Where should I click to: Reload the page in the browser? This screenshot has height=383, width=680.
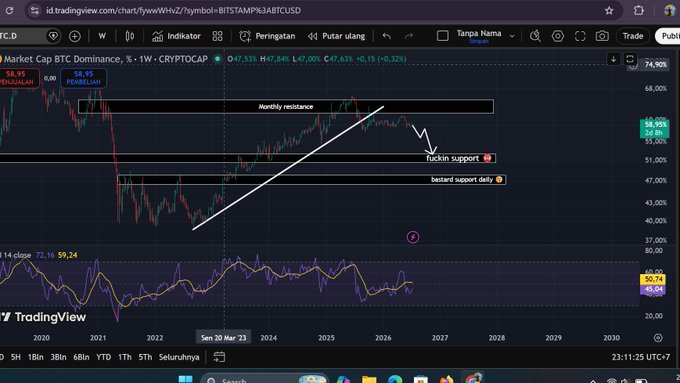pos(9,10)
